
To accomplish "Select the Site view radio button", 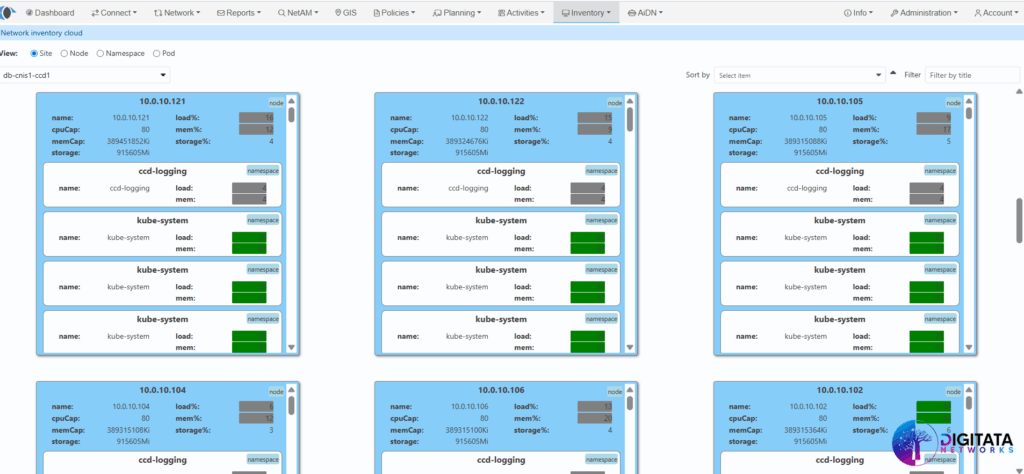I will point(34,53).
